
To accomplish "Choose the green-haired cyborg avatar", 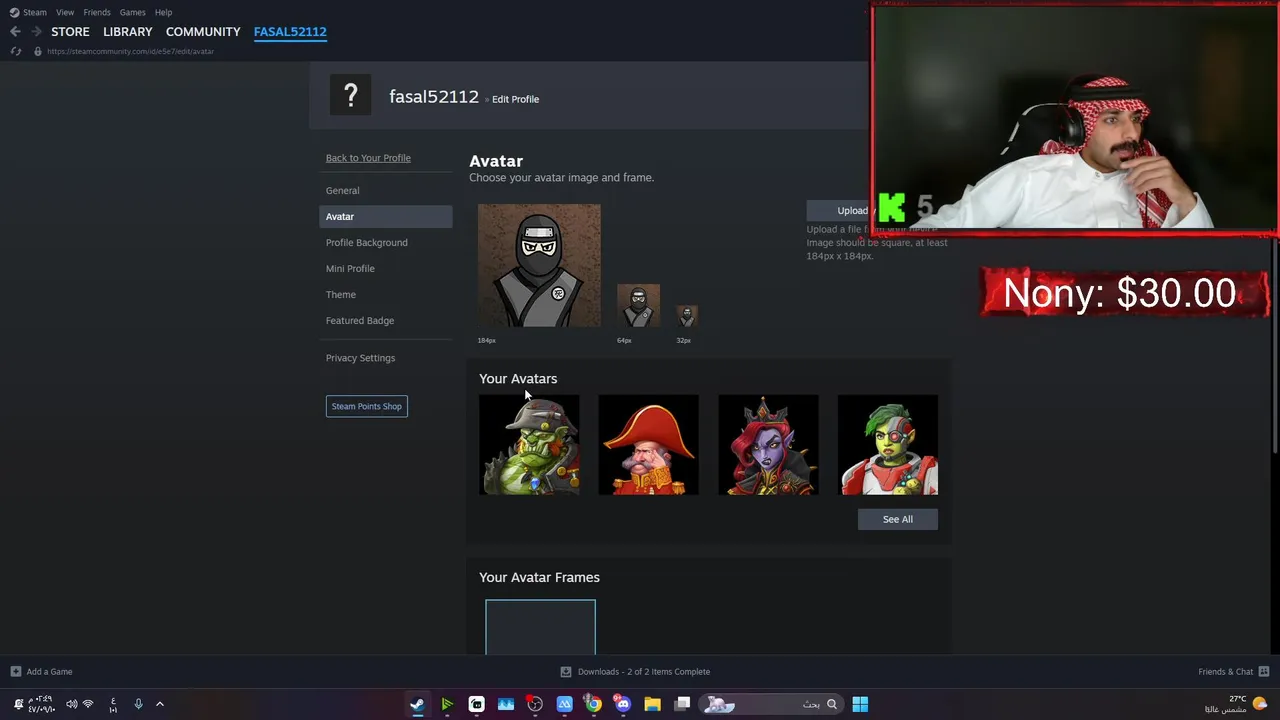I will tap(888, 445).
